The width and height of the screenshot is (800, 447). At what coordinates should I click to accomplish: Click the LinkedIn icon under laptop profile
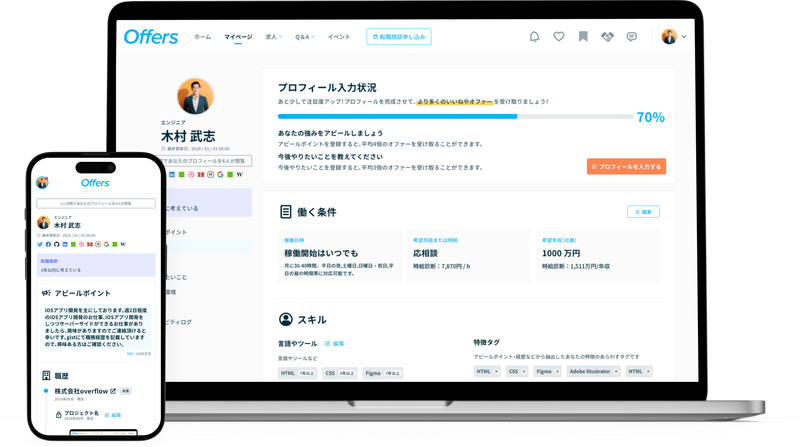click(x=172, y=175)
